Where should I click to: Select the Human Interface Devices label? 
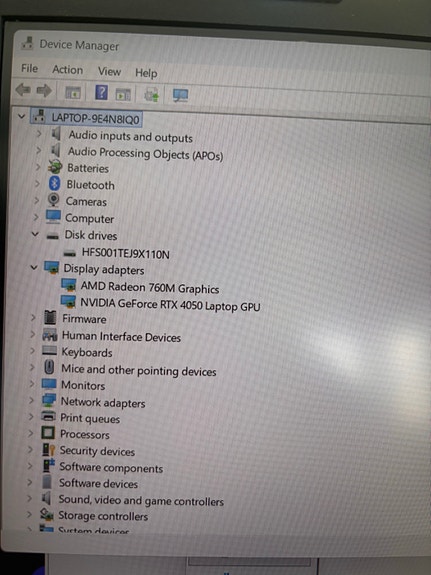pyautogui.click(x=121, y=337)
